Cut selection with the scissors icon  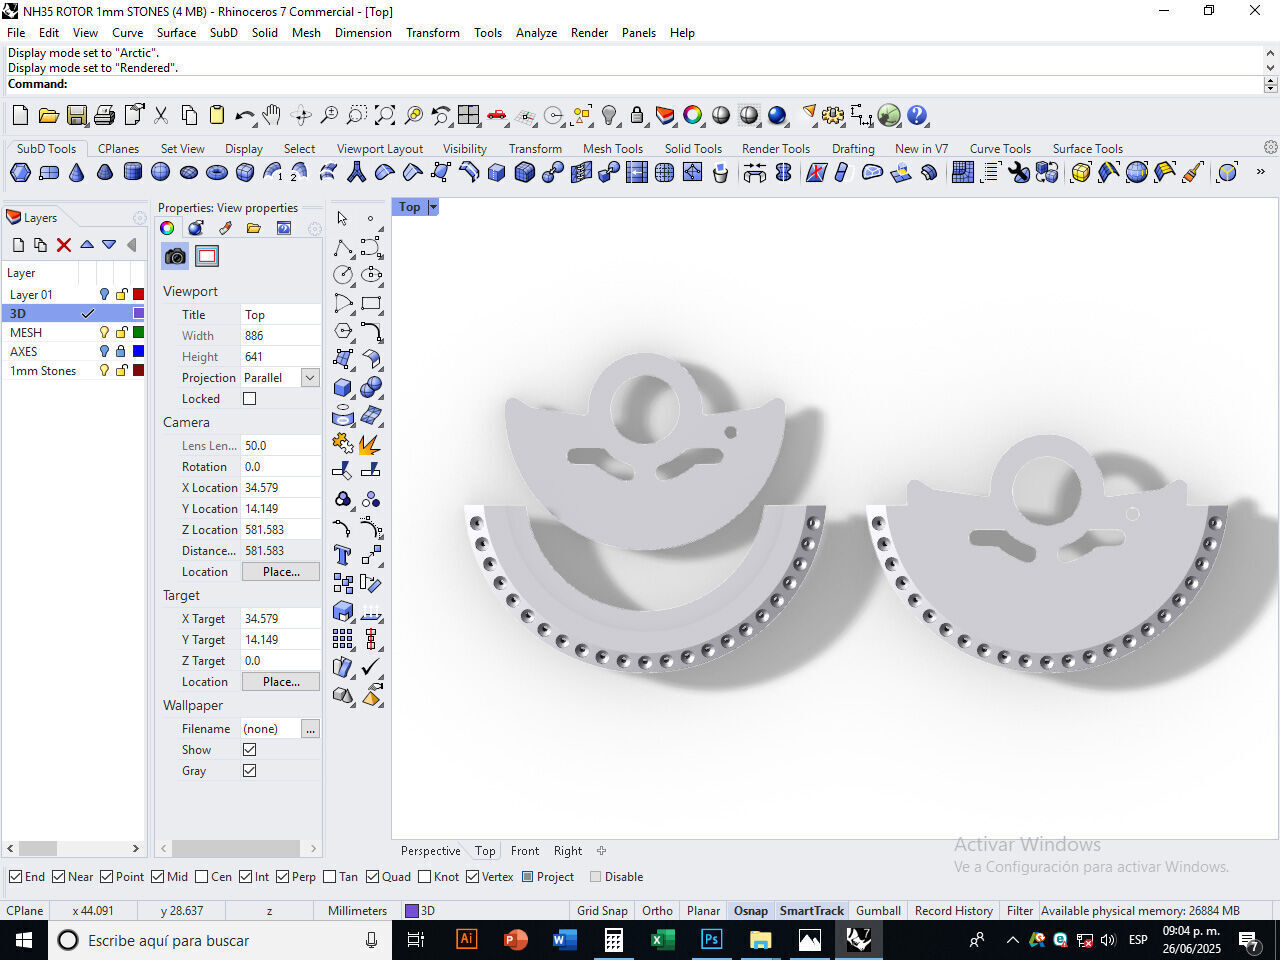pyautogui.click(x=161, y=115)
